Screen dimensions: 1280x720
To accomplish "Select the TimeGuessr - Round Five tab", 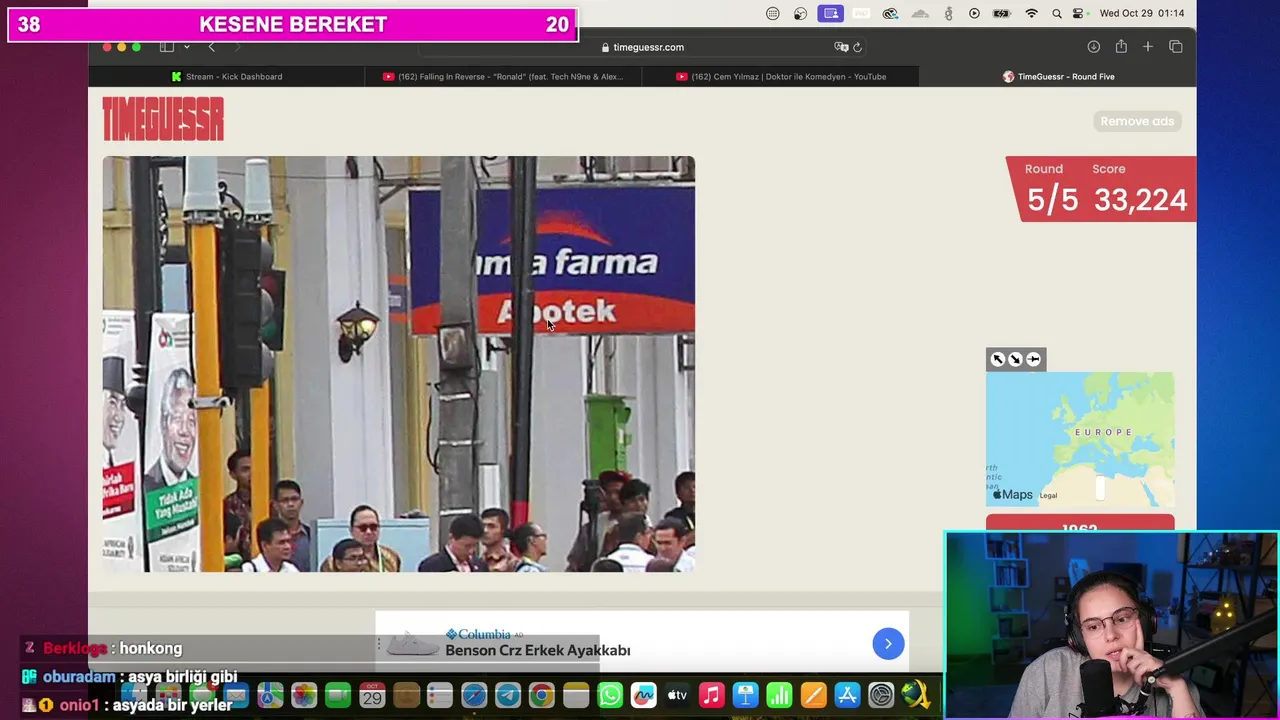I will pyautogui.click(x=1058, y=76).
